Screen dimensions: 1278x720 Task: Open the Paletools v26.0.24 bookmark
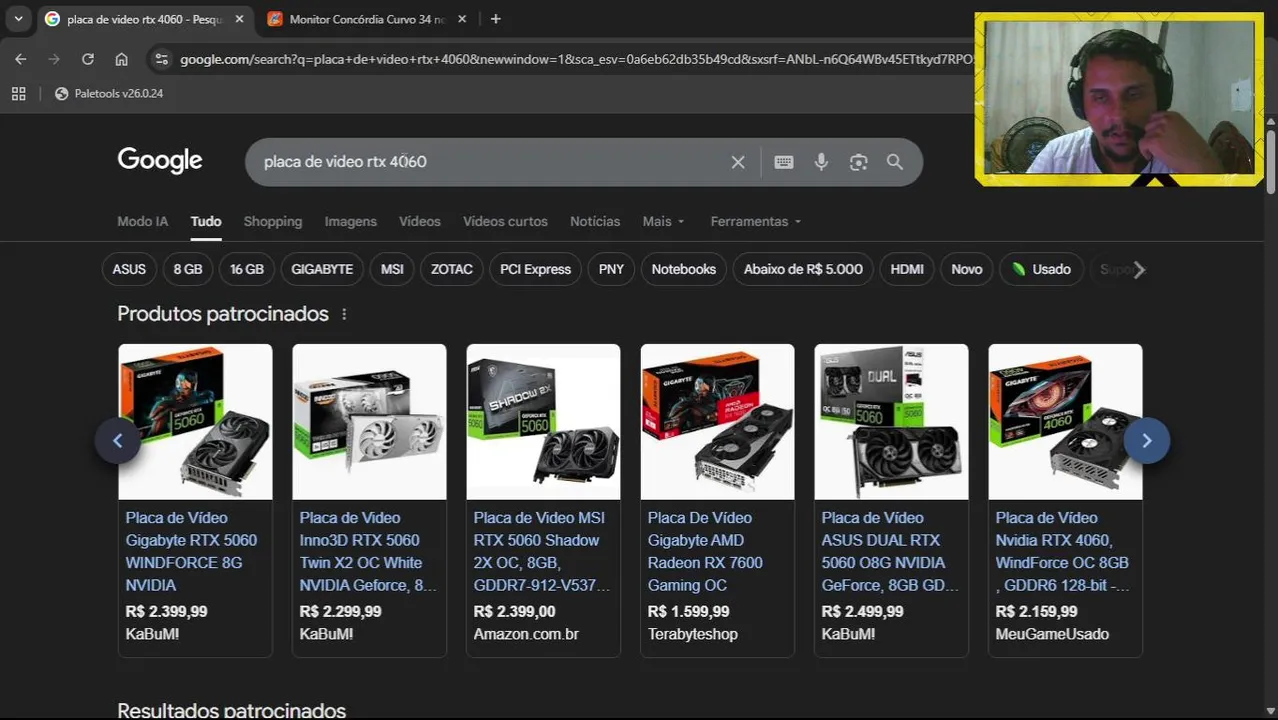109,93
